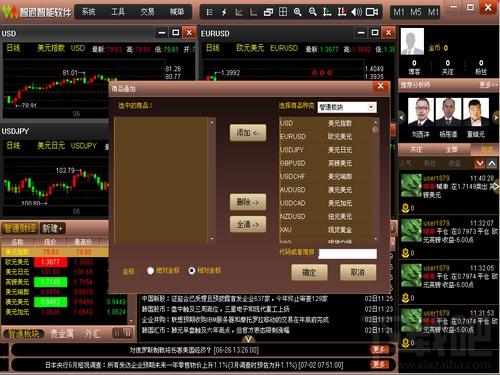500x375 pixels.
Task: Toggle sound with the speaker icon
Action: click(356, 12)
